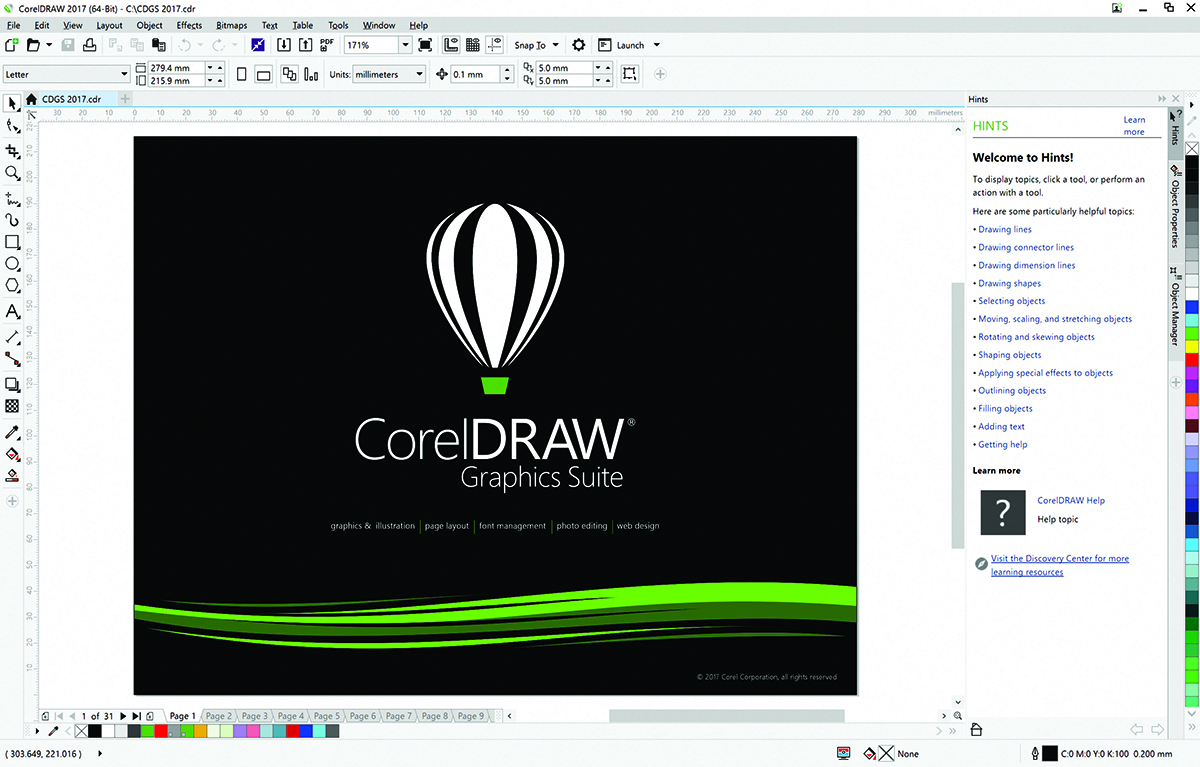Open the Drawing shapes hint link

click(1009, 284)
